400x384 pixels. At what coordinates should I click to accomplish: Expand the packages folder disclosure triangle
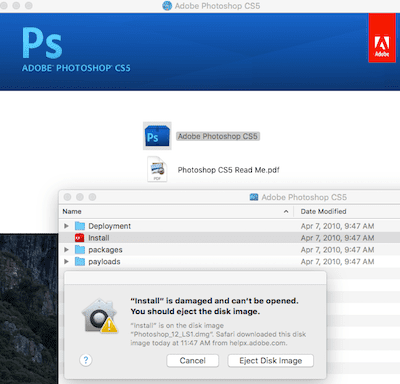click(66, 250)
